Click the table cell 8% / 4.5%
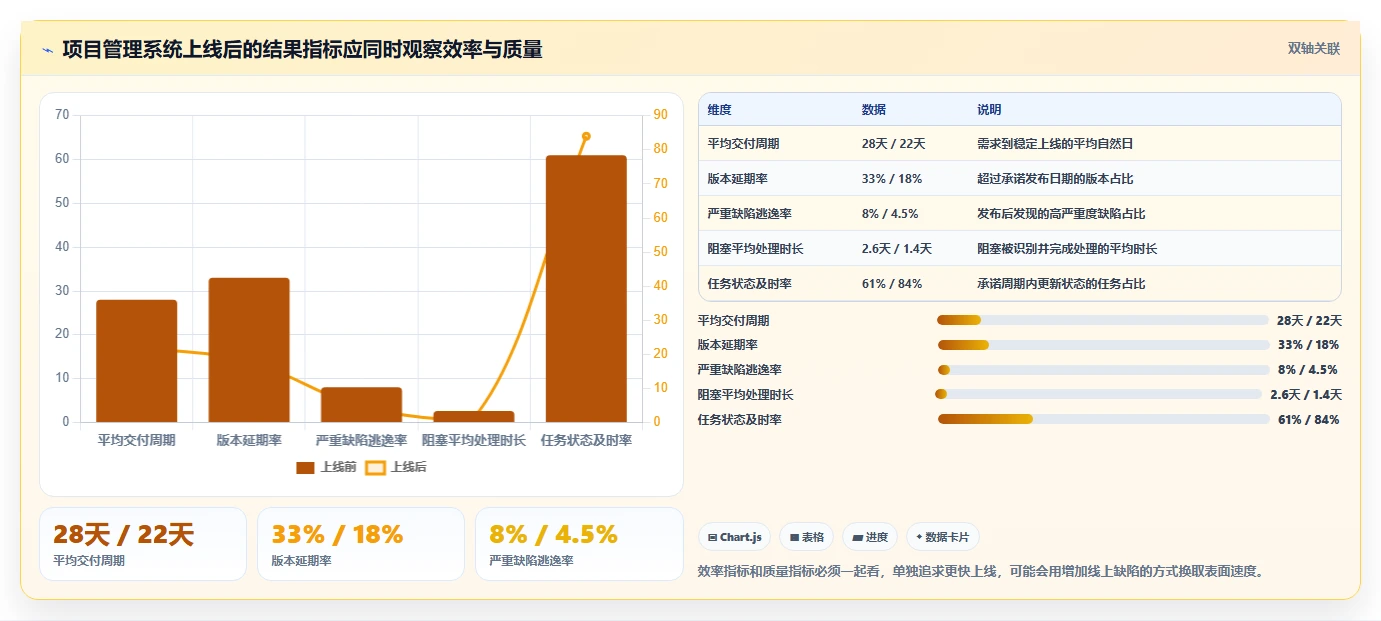The image size is (1381, 621). point(889,214)
